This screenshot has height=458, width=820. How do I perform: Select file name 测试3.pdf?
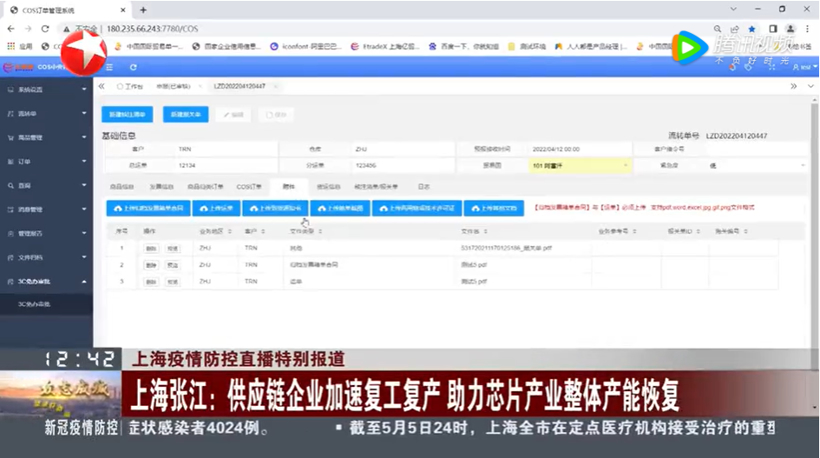[x=474, y=265]
